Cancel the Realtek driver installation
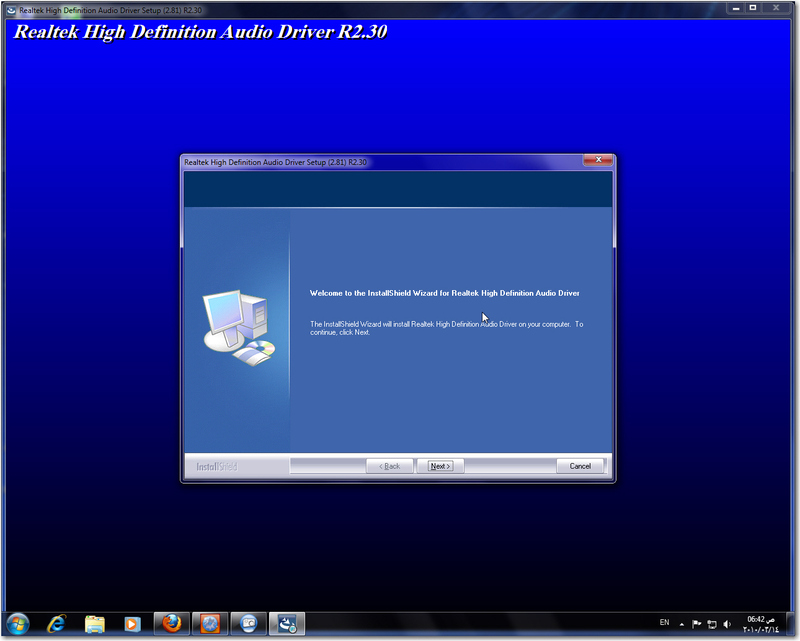 pyautogui.click(x=580, y=466)
